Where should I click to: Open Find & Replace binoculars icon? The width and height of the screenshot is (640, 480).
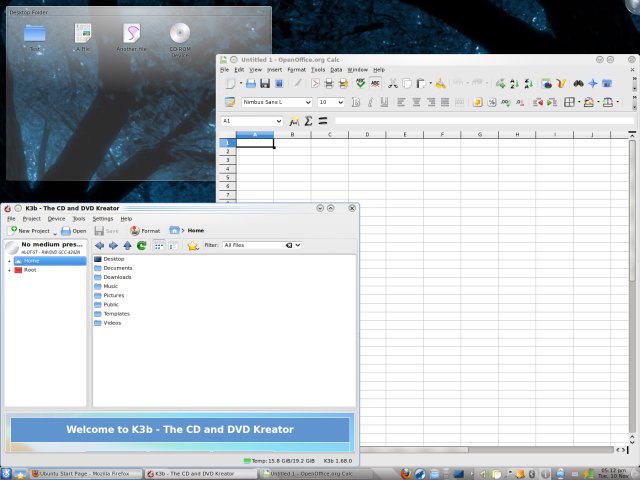point(578,84)
